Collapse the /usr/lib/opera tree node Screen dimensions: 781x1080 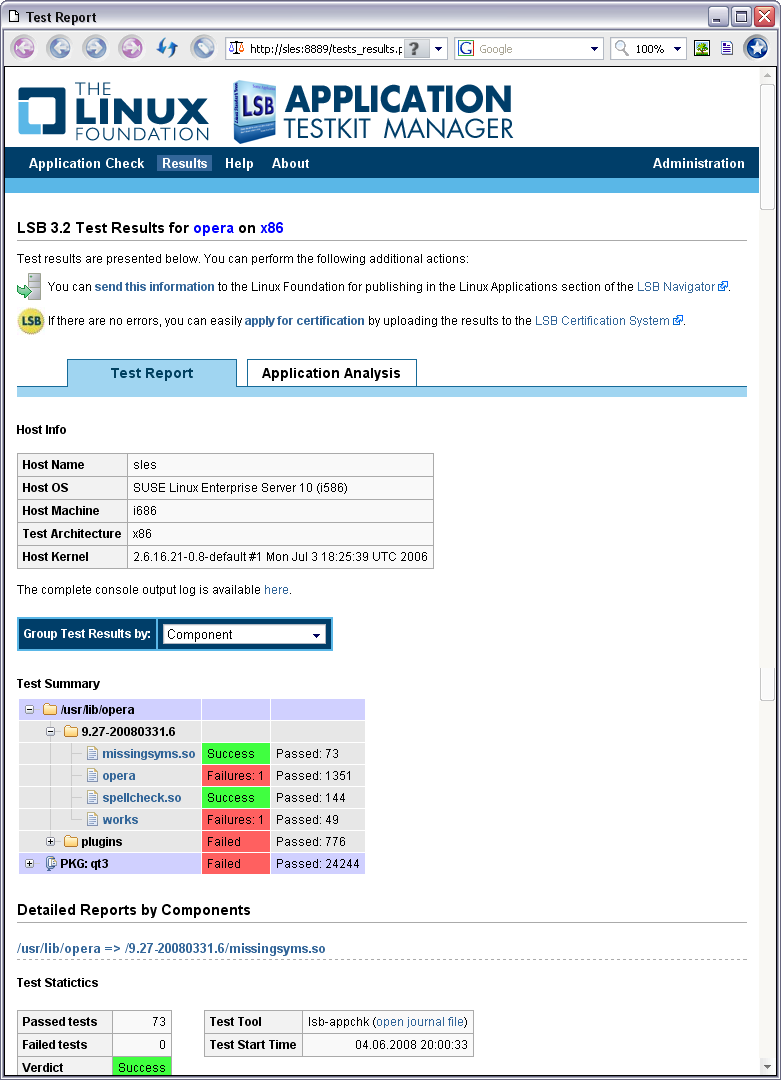click(30, 709)
